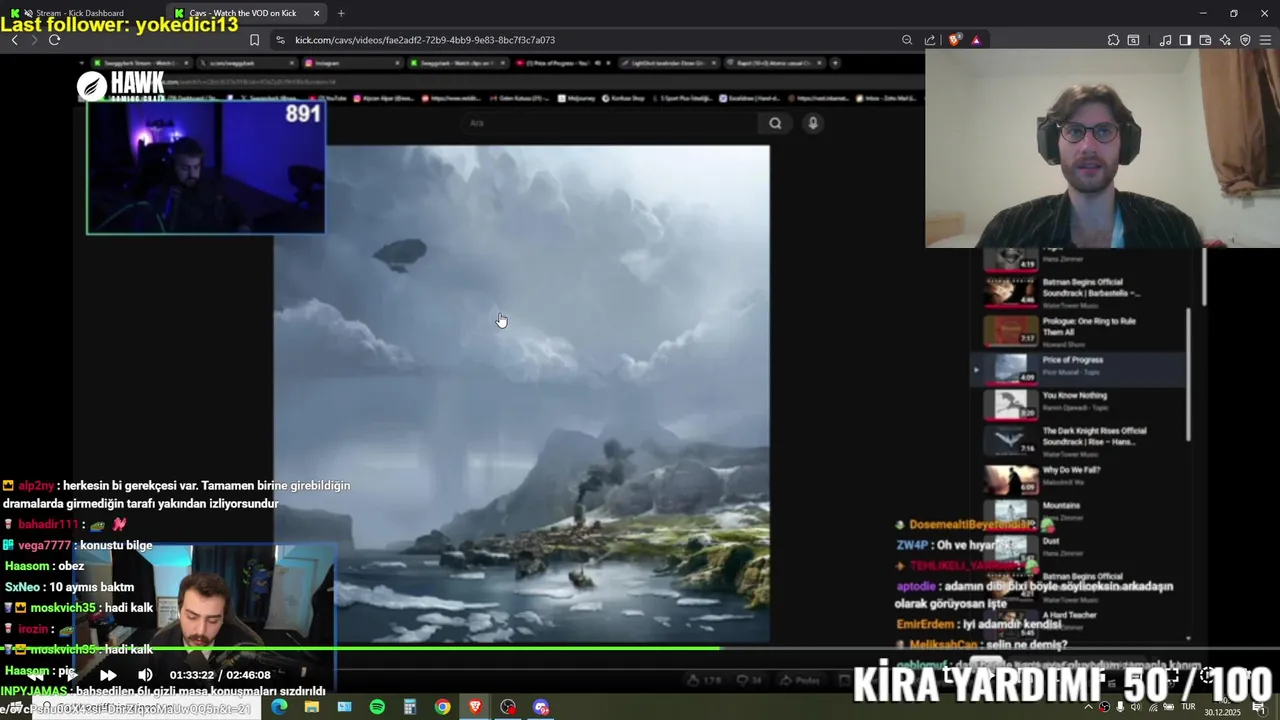The width and height of the screenshot is (1280, 720).
Task: Click the YouTube voice search microphone
Action: coord(813,123)
